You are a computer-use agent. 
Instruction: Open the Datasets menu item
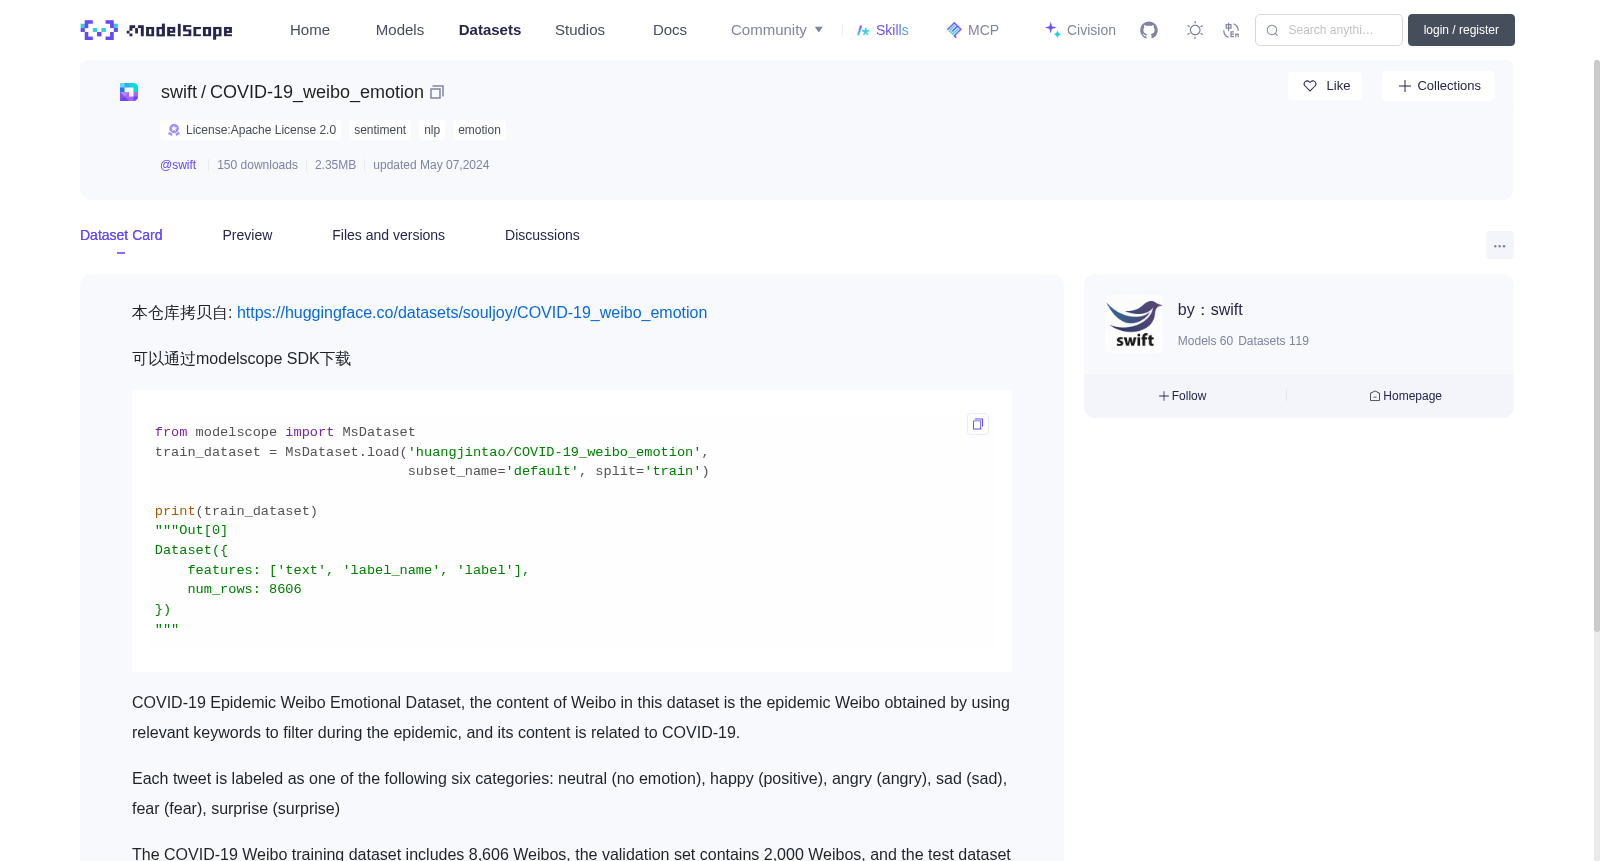click(490, 30)
